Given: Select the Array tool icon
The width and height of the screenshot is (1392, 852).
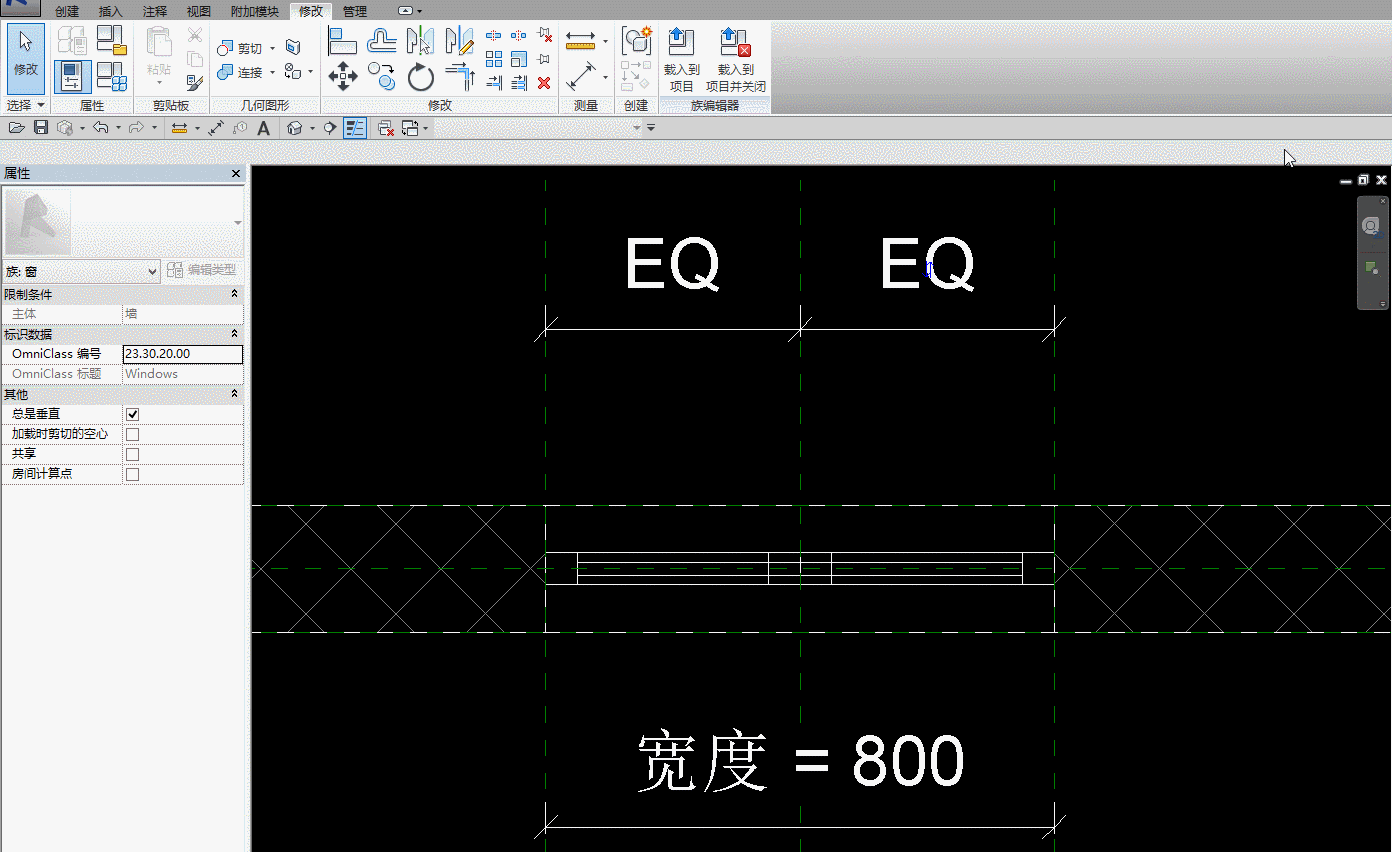Looking at the screenshot, I should 494,59.
